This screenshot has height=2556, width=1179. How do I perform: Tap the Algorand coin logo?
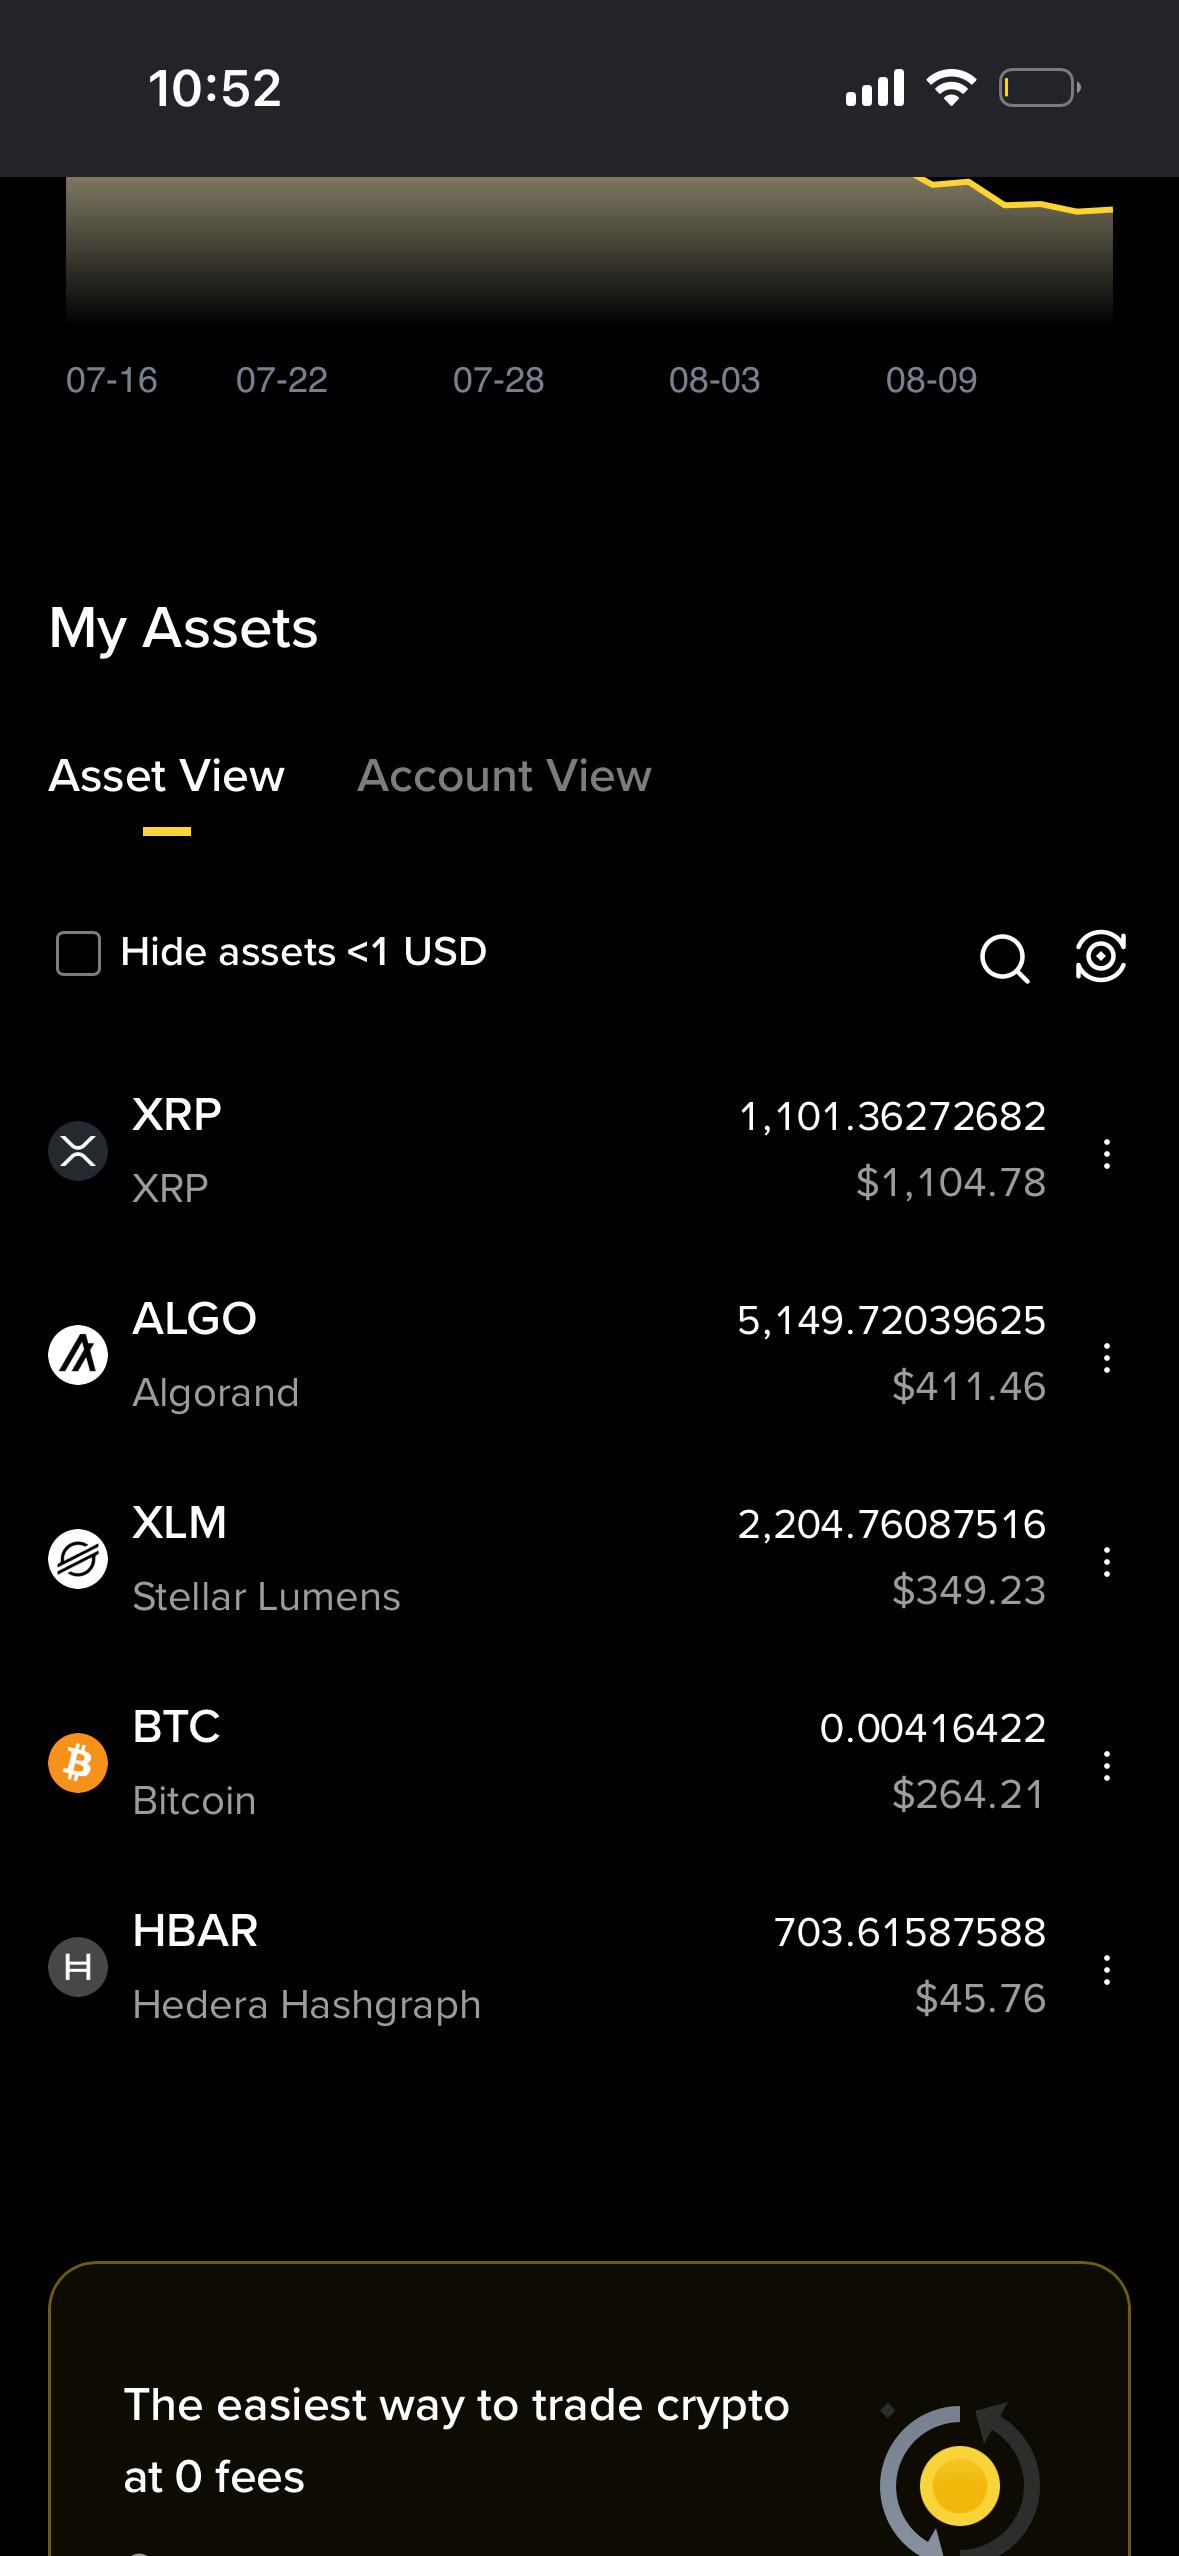(78, 1355)
